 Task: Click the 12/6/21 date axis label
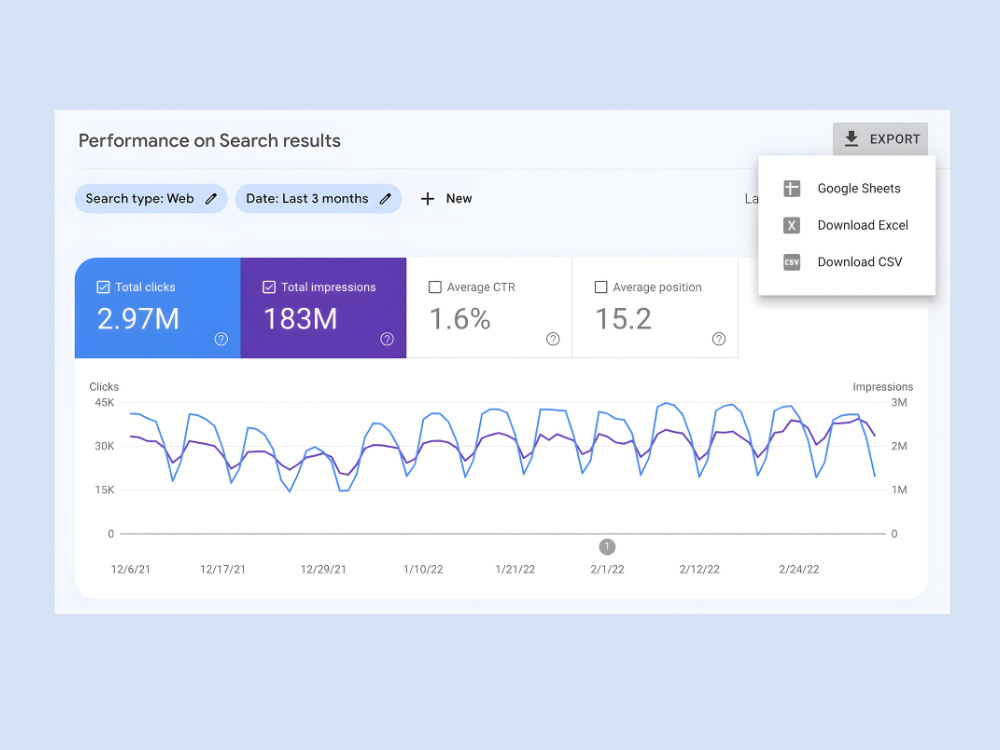click(x=131, y=569)
